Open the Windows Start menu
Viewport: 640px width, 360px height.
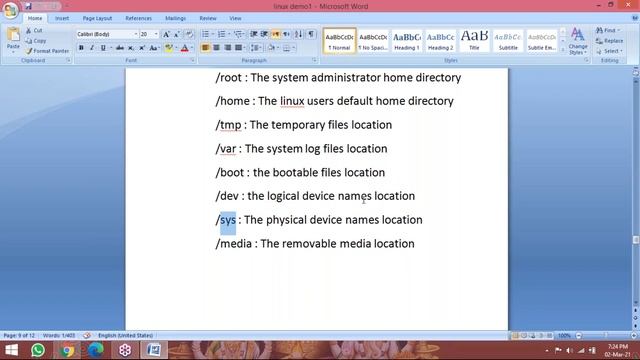11,350
